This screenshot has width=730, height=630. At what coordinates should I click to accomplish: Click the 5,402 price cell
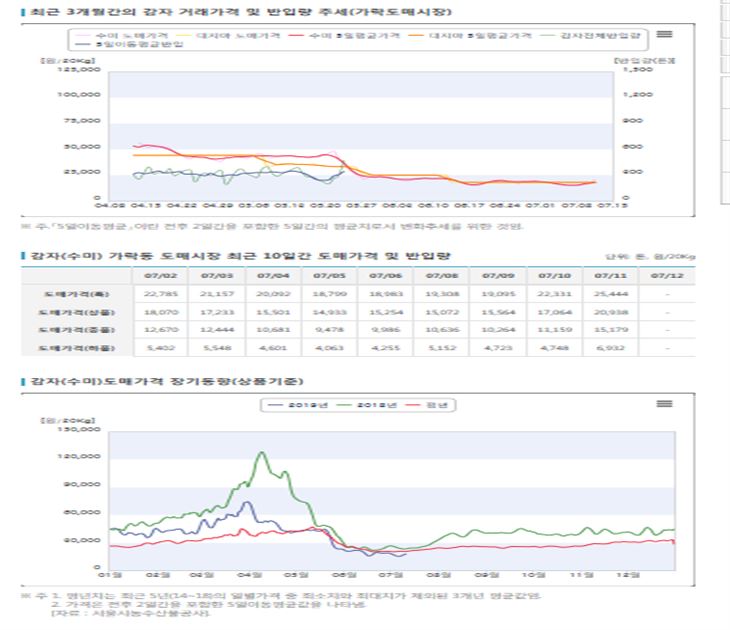click(161, 347)
